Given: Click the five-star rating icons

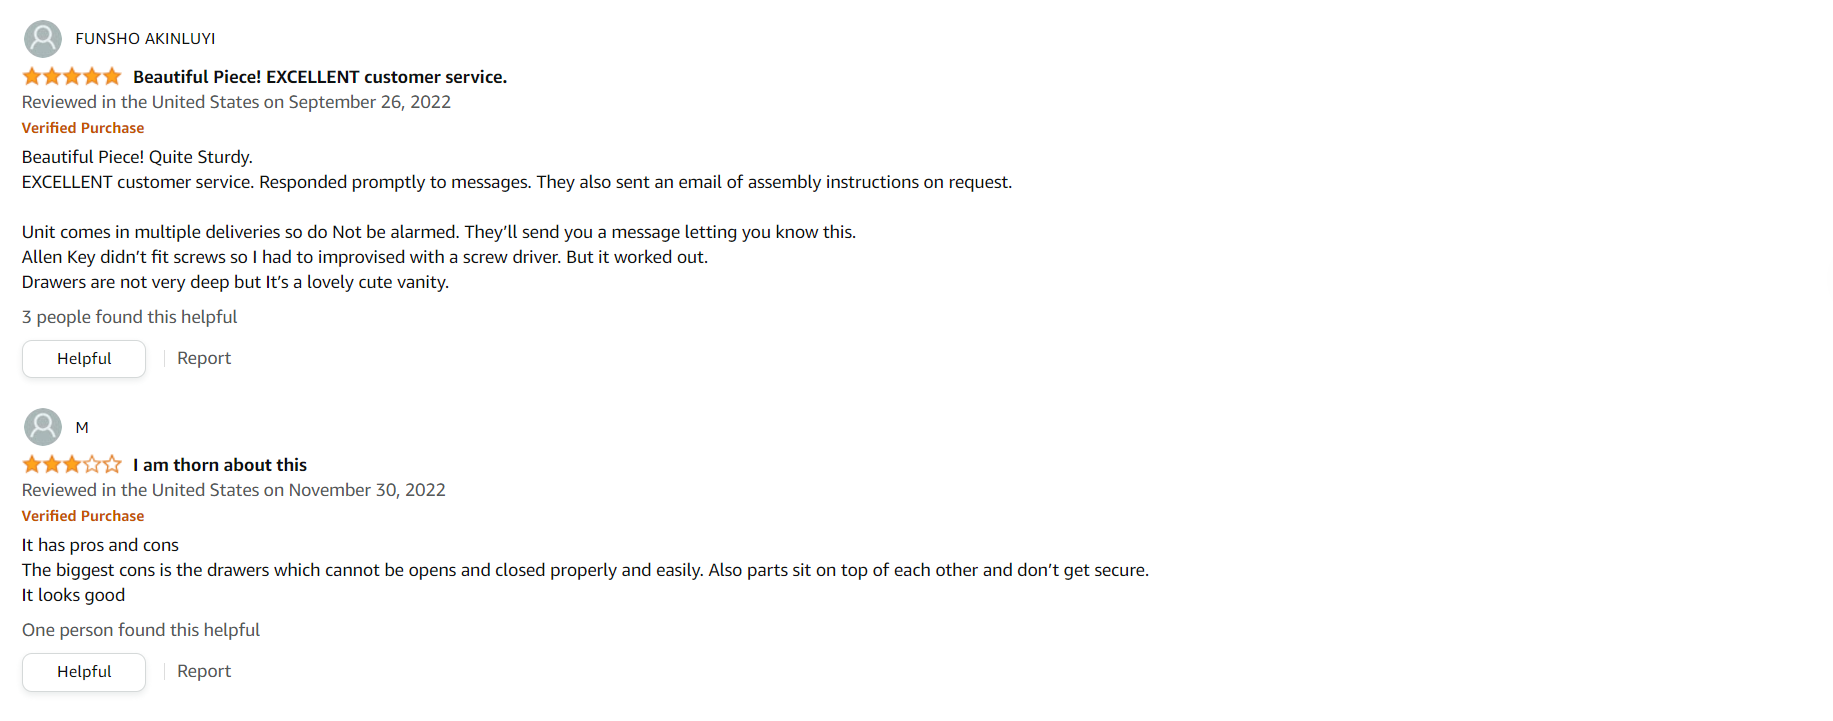Looking at the screenshot, I should pos(72,77).
